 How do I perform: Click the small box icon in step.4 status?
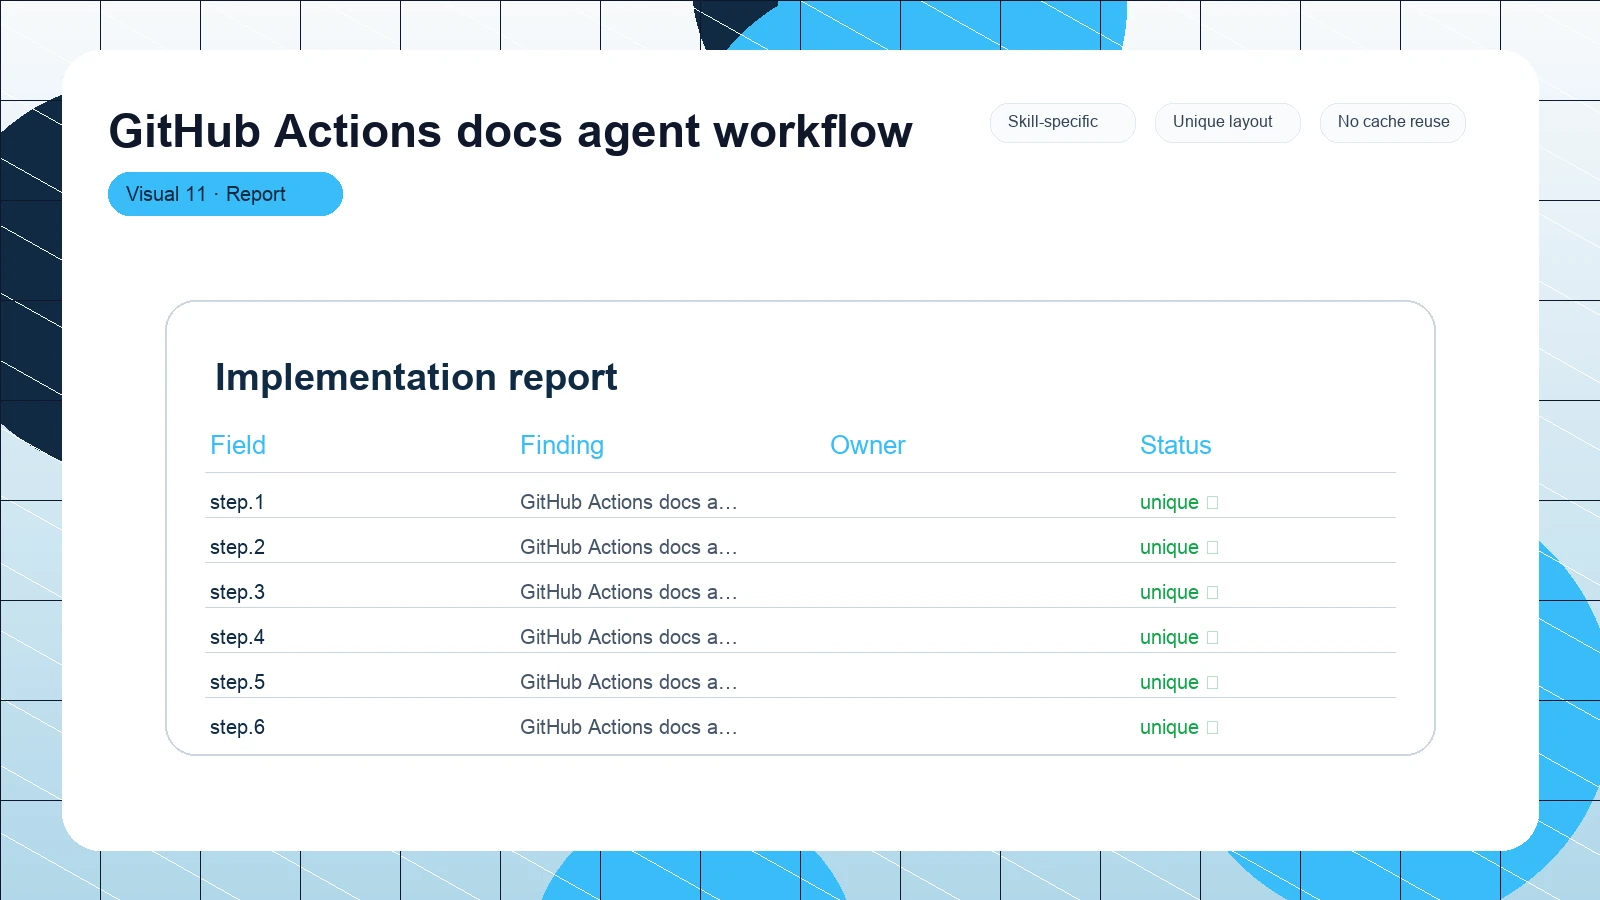tap(1213, 638)
